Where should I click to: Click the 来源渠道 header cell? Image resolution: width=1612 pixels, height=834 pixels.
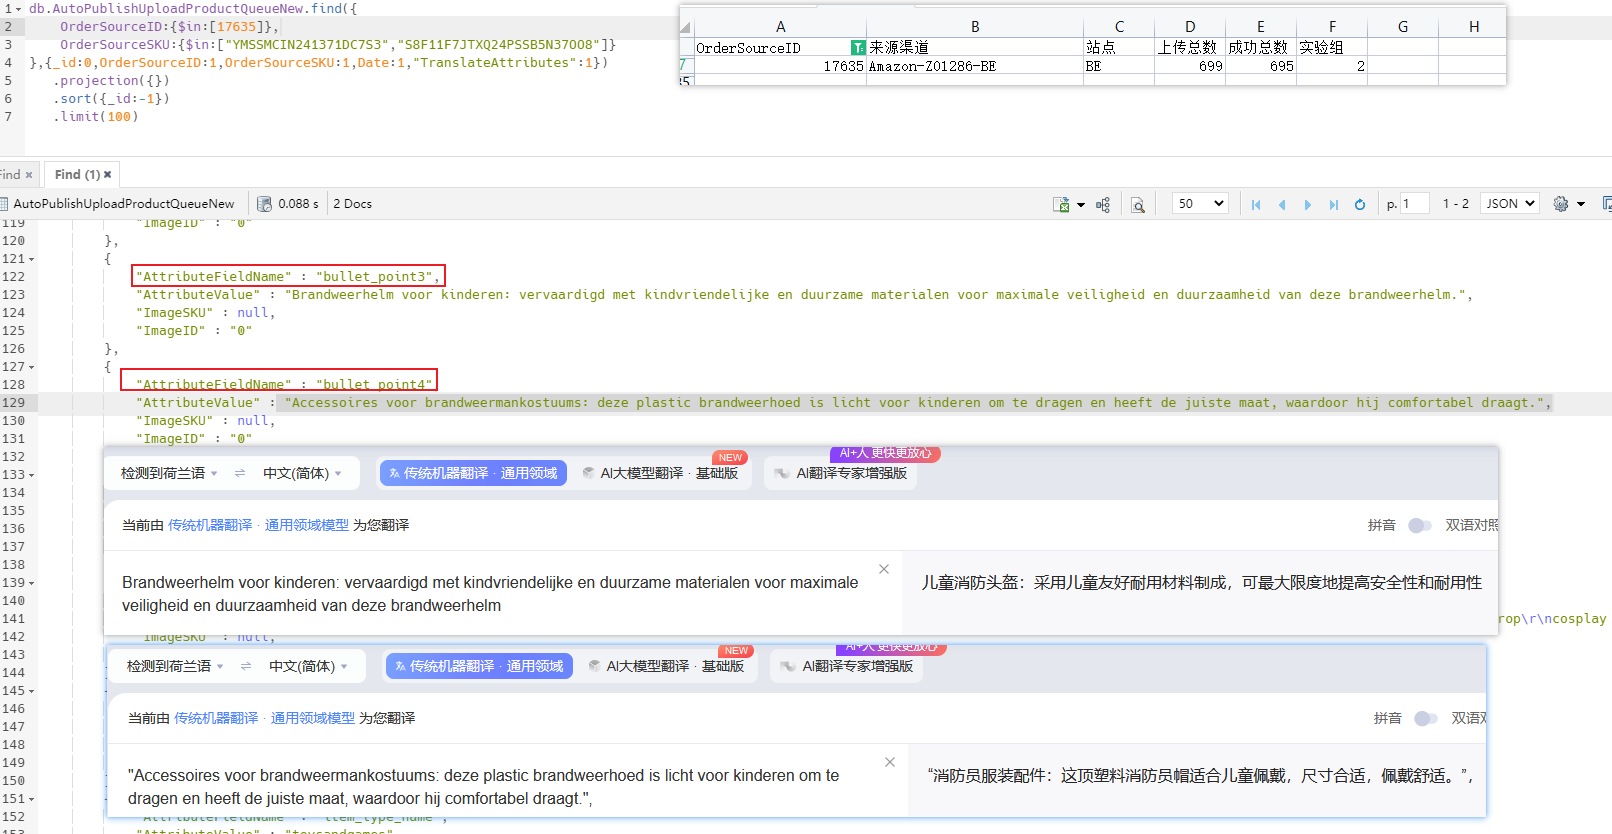(x=975, y=47)
